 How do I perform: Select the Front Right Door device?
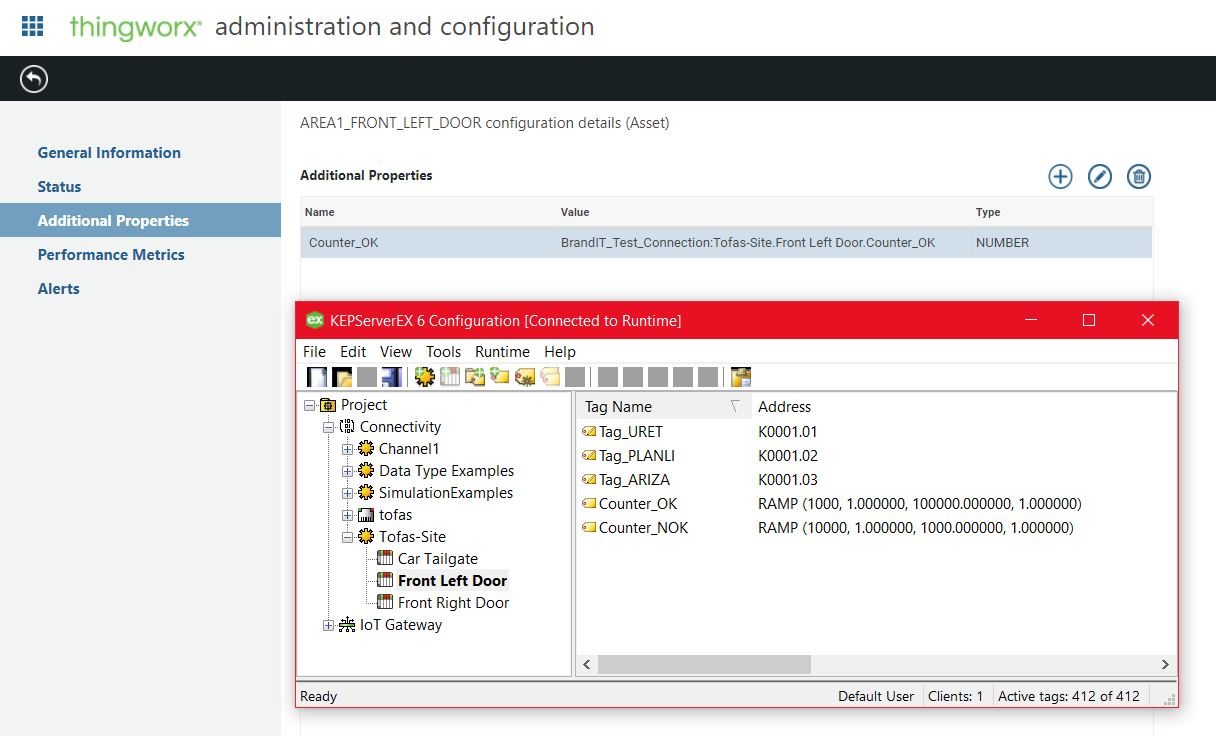453,603
